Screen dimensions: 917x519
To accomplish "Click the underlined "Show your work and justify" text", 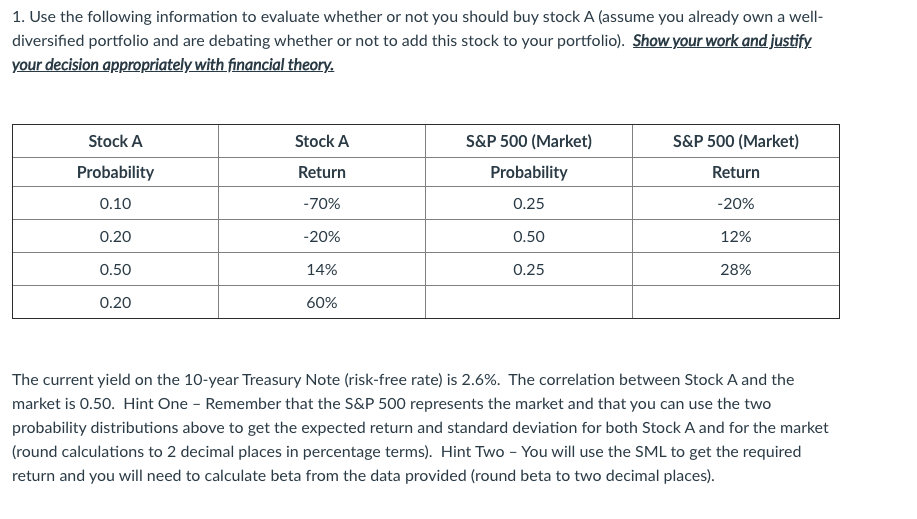I will 722,43.
